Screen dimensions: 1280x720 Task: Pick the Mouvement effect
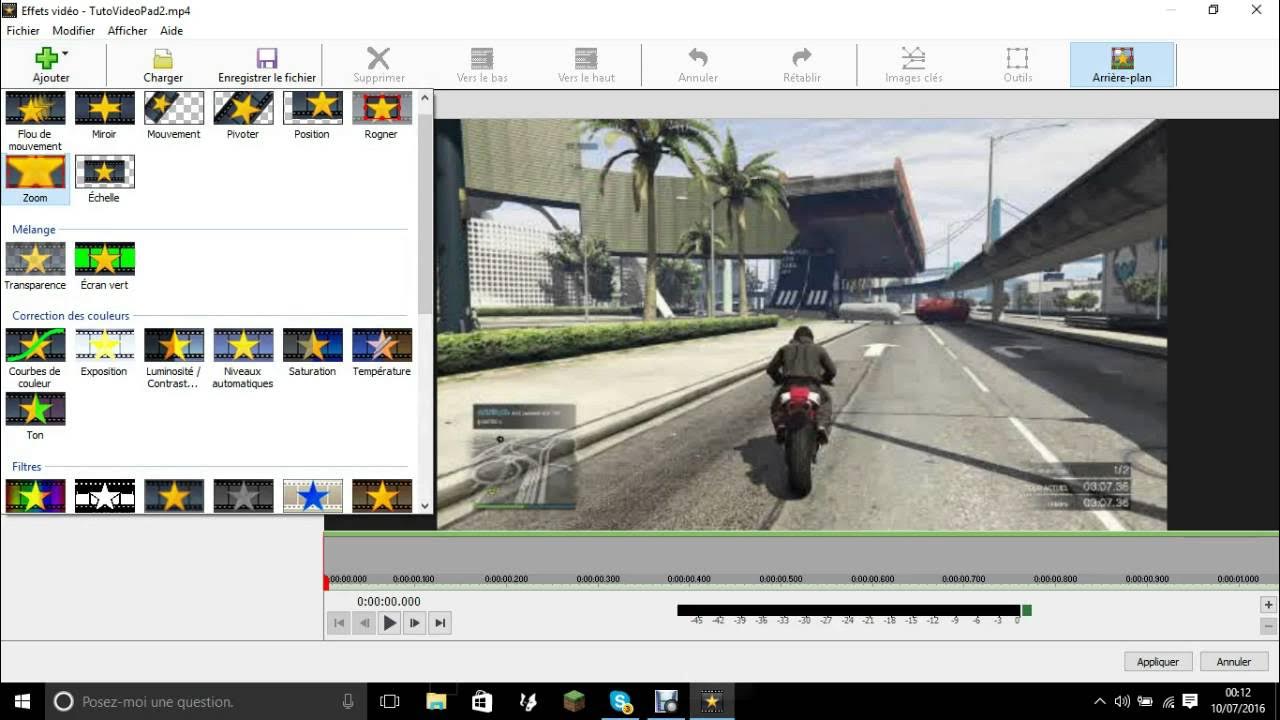coord(174,116)
